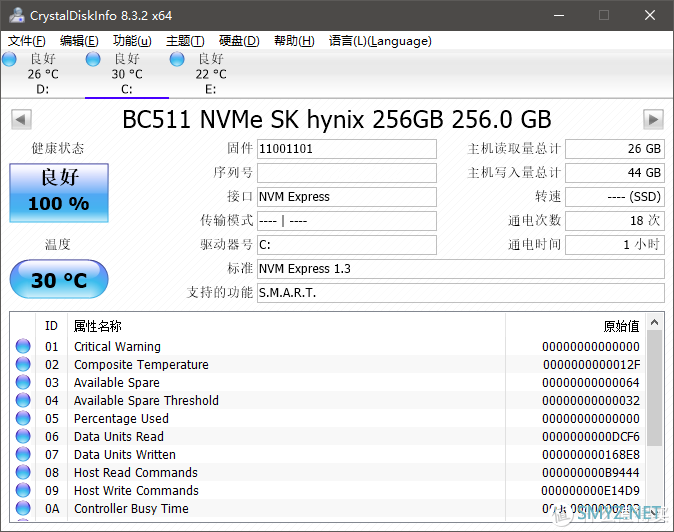Click the firmware field showing 11001101
Screen dimensions: 674x532
[x=346, y=149]
